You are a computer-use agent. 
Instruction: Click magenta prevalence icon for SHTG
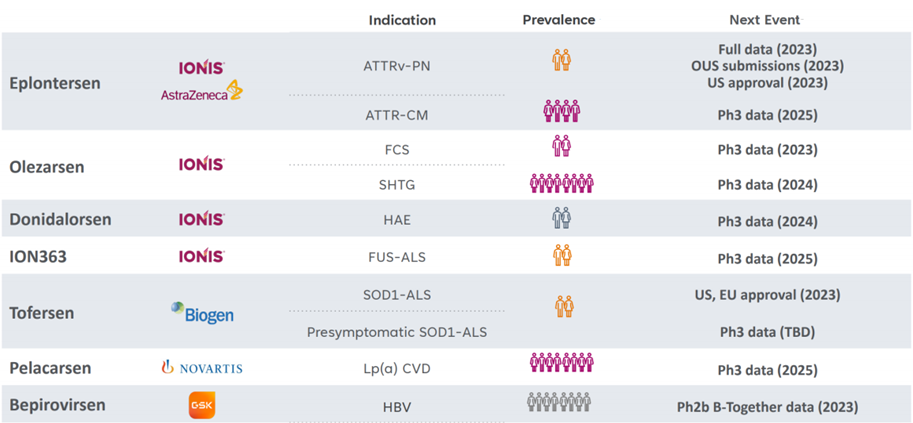pos(561,183)
